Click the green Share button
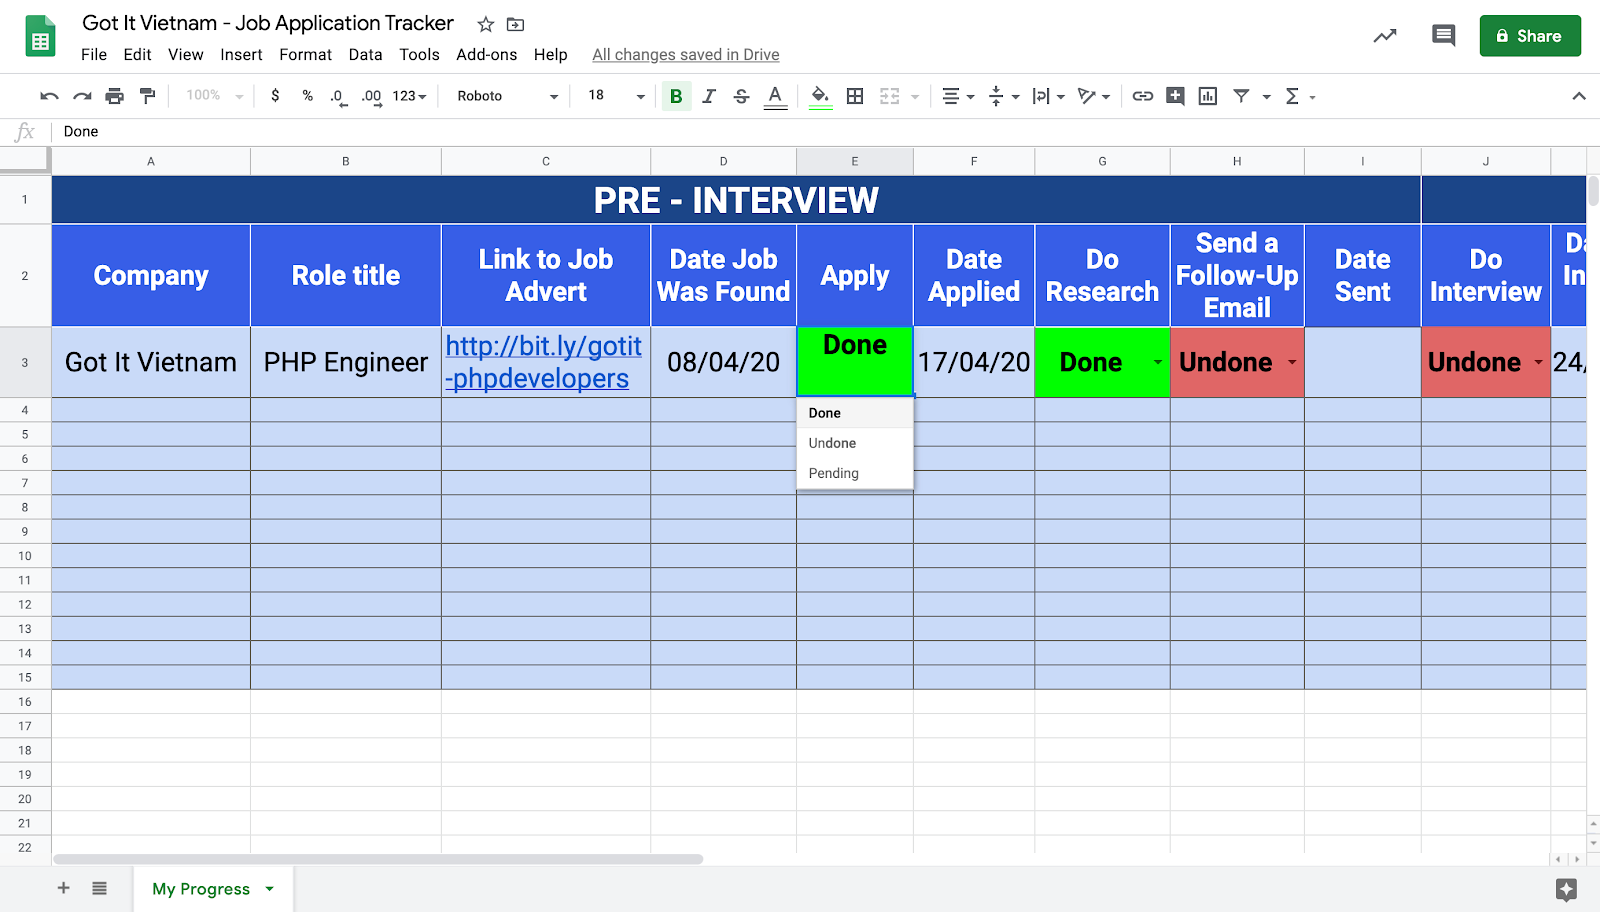 1530,36
